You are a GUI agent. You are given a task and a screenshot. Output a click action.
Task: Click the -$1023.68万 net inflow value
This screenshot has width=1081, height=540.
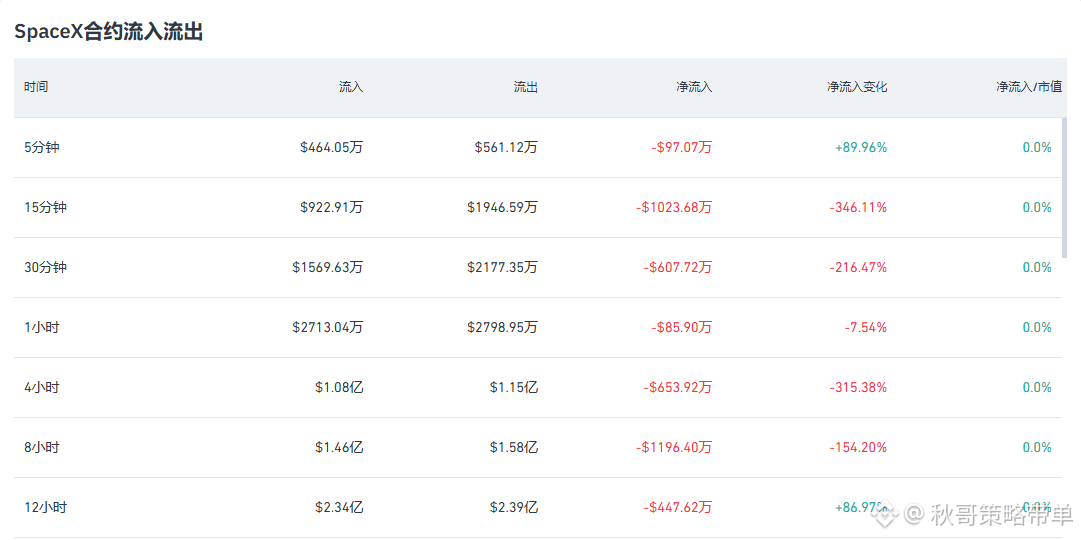674,207
